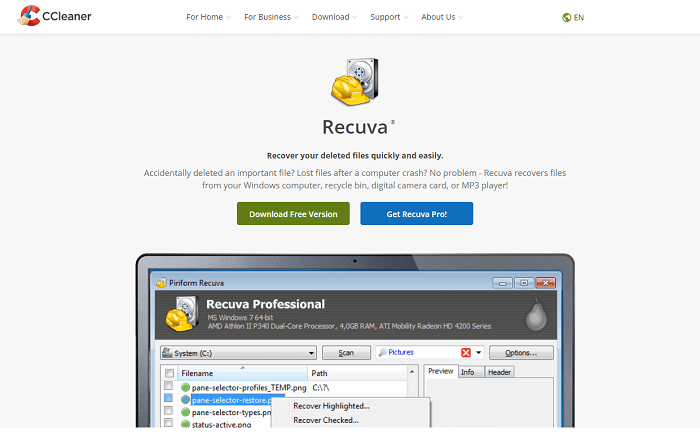
Task: Choose Recover Highlighted... from context menu
Action: pos(331,406)
